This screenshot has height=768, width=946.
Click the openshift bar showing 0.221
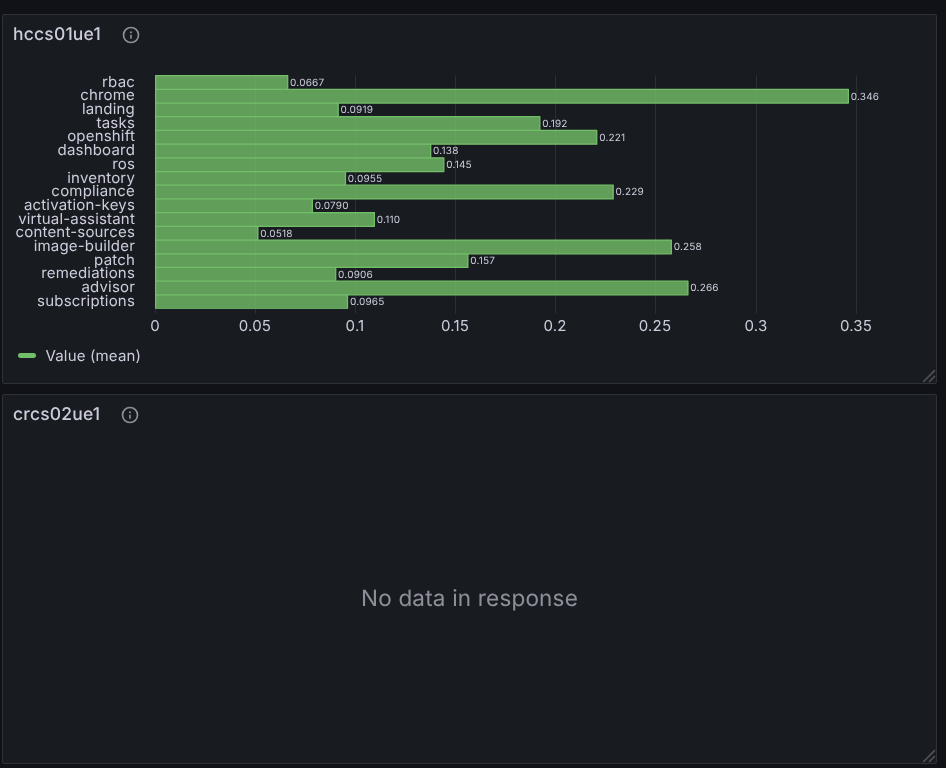(376, 138)
